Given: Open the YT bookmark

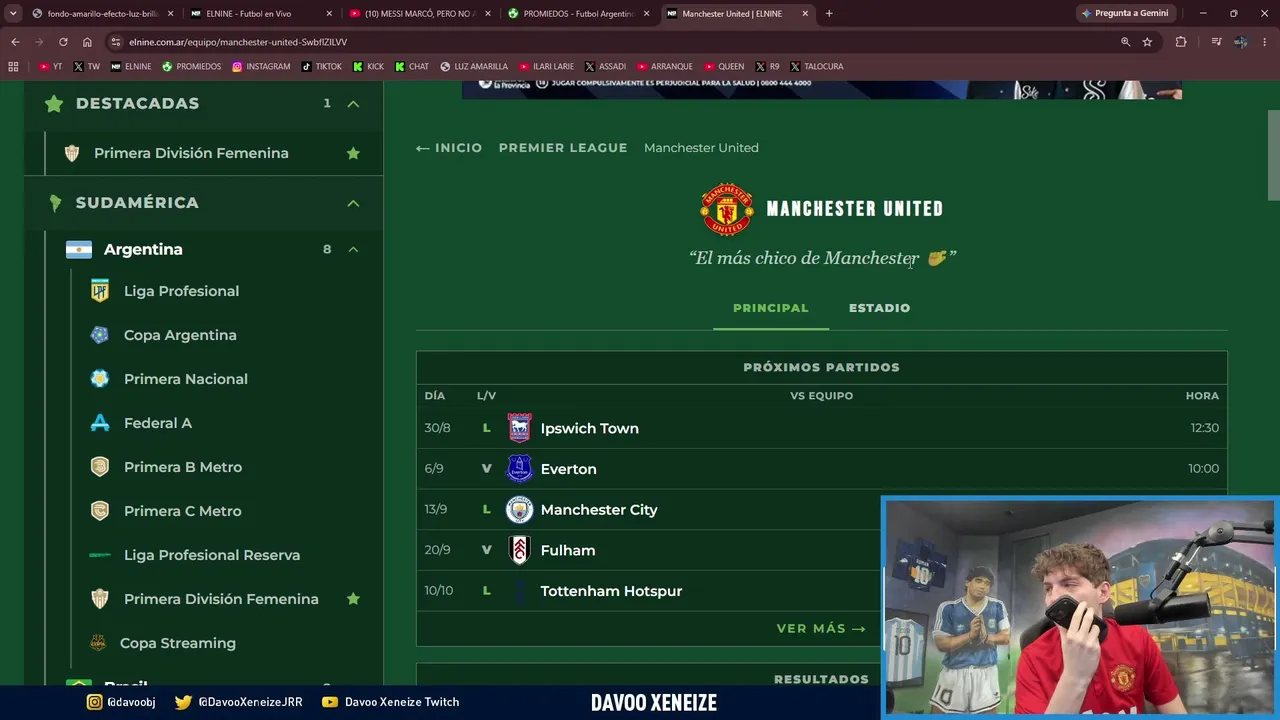Looking at the screenshot, I should [x=51, y=67].
